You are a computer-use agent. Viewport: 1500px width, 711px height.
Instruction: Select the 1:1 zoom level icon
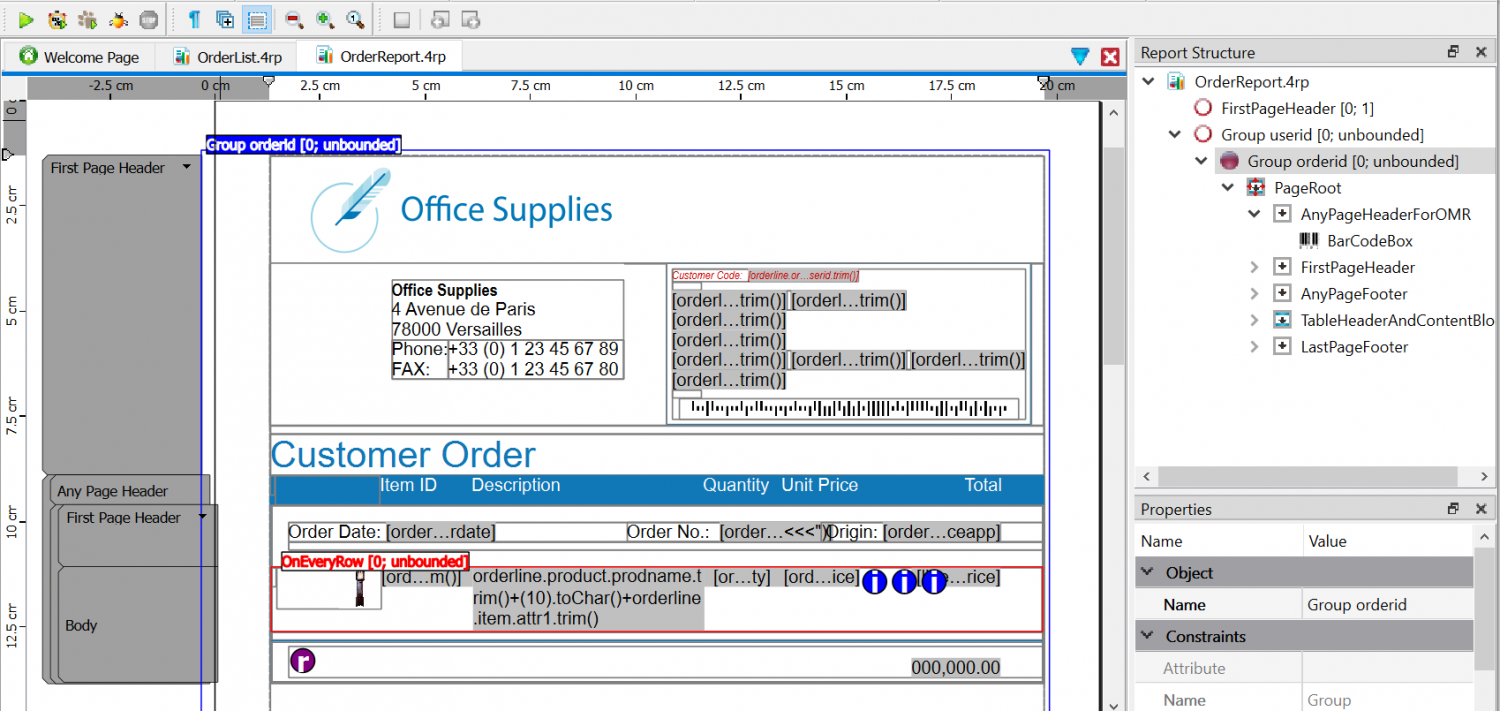352,19
